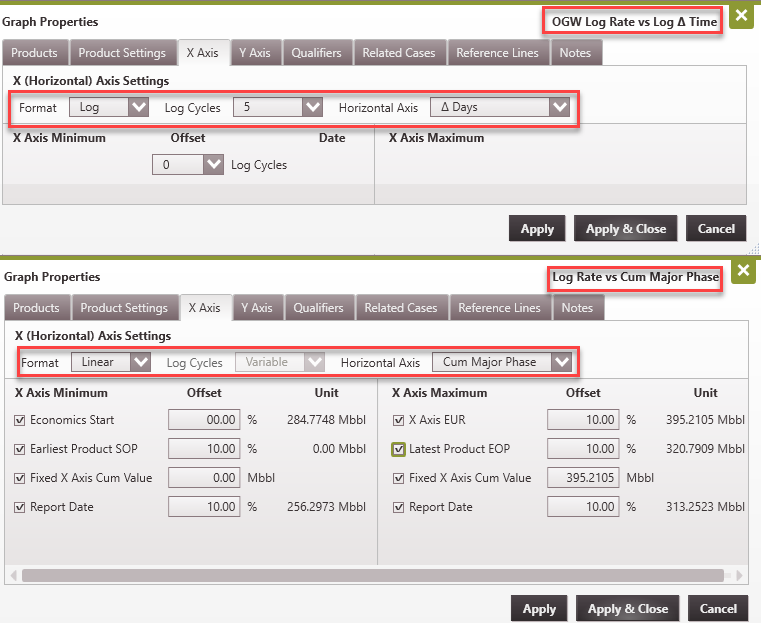Disable Earliest Product SOP checkbox
The height and width of the screenshot is (623, 761).
point(21,450)
